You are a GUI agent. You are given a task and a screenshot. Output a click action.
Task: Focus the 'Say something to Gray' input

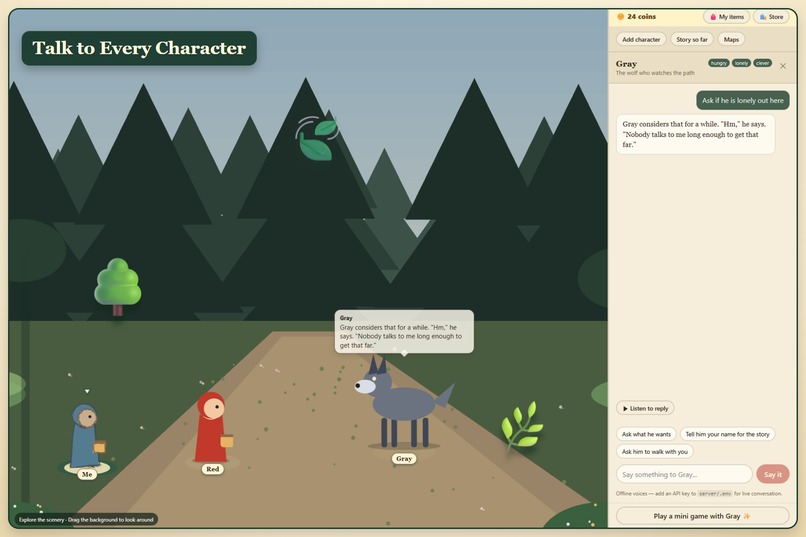click(684, 474)
